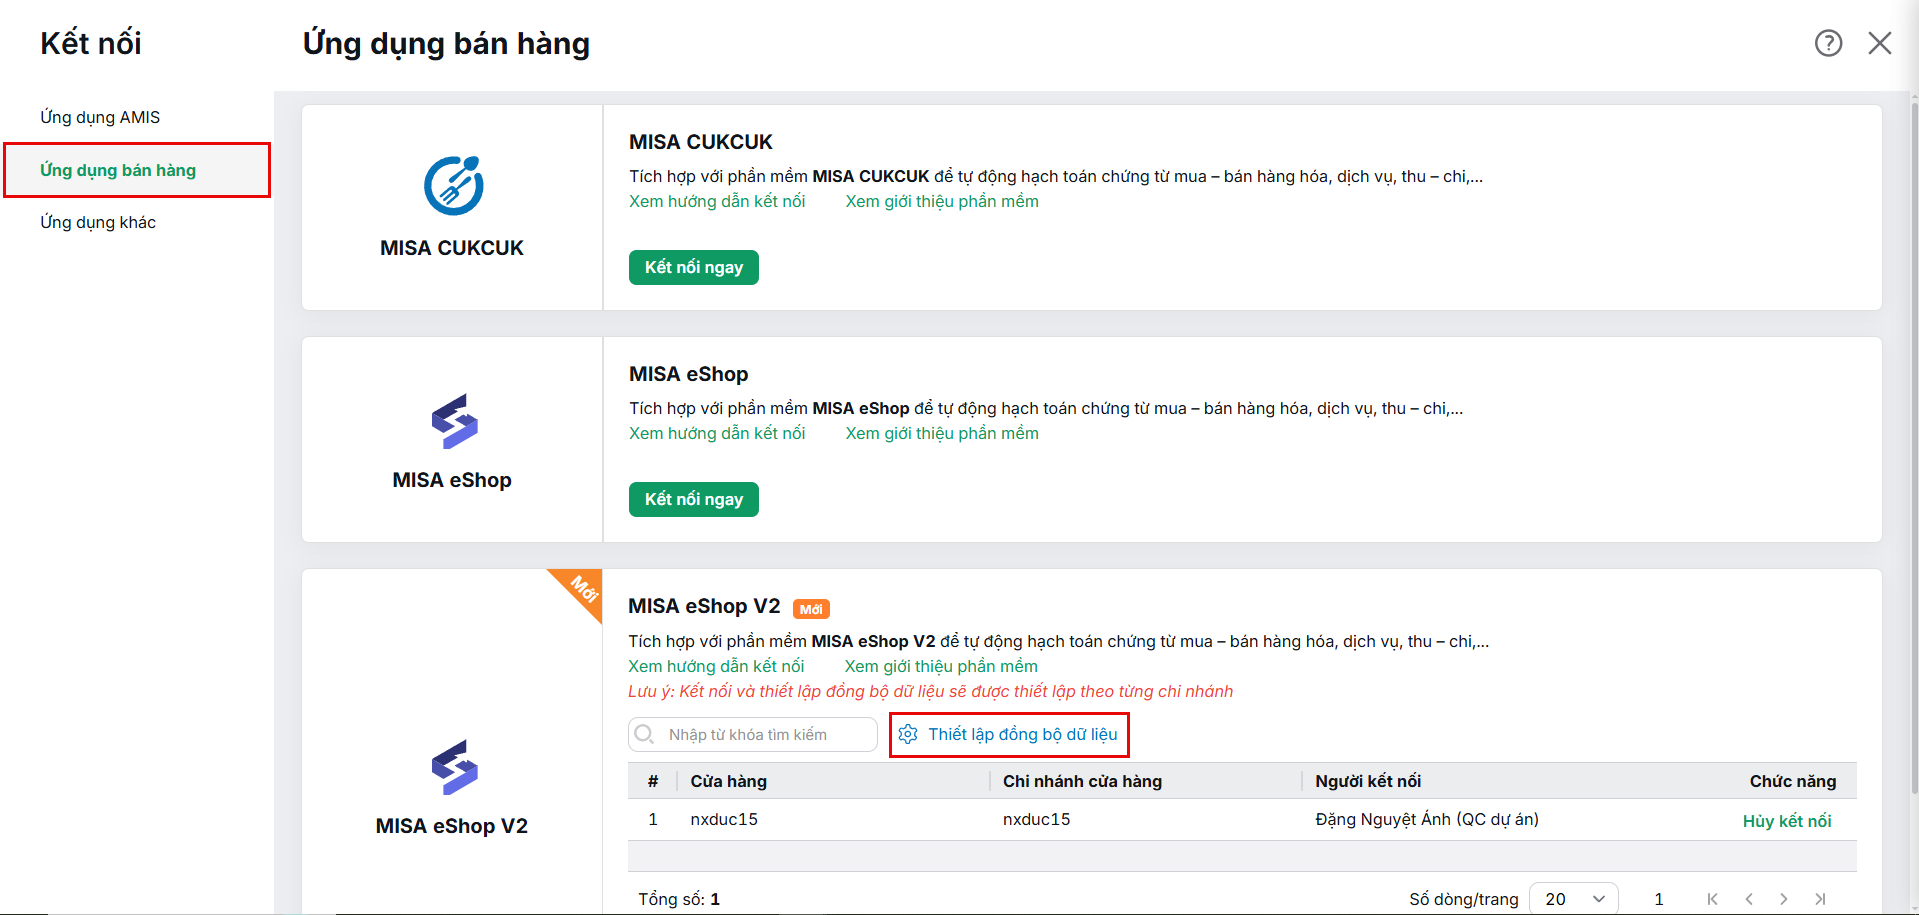Open Xem giới thiệu phần mềm for MISA CUKCUK

pyautogui.click(x=942, y=201)
